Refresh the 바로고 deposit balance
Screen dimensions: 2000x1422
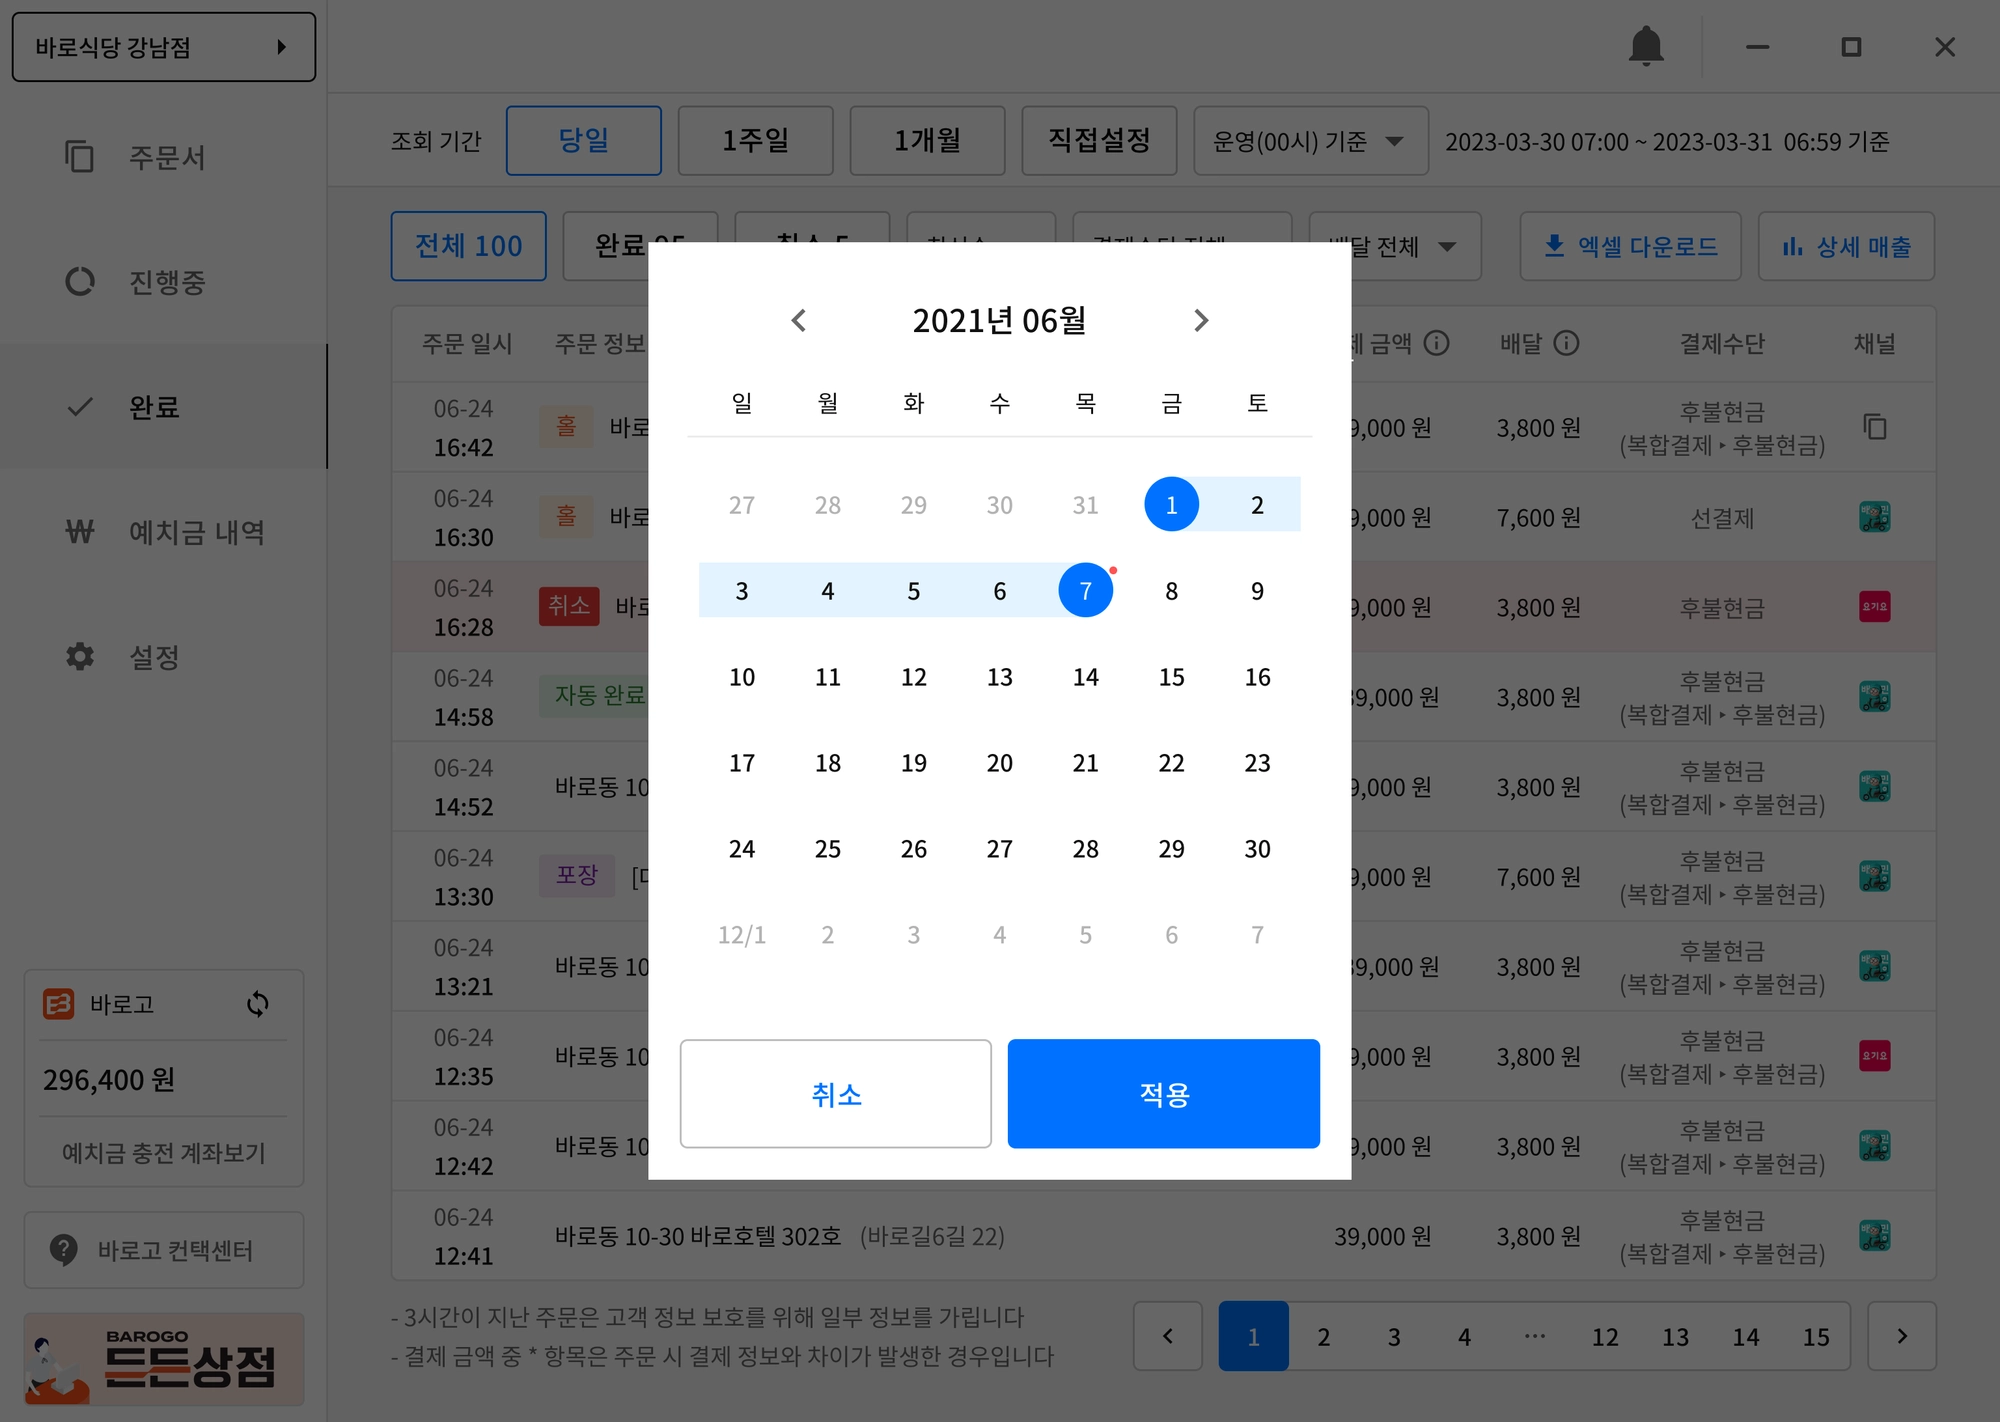point(258,1004)
